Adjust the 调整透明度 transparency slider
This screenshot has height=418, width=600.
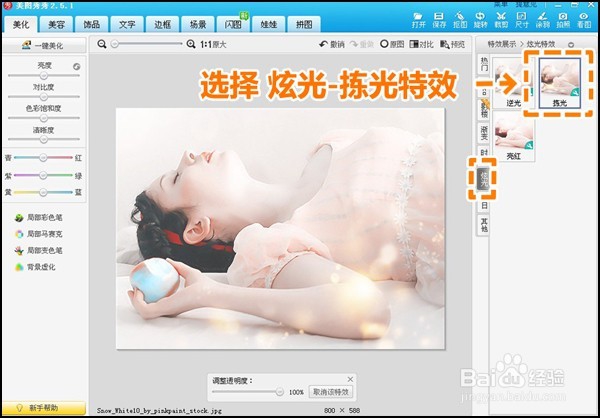pos(248,392)
